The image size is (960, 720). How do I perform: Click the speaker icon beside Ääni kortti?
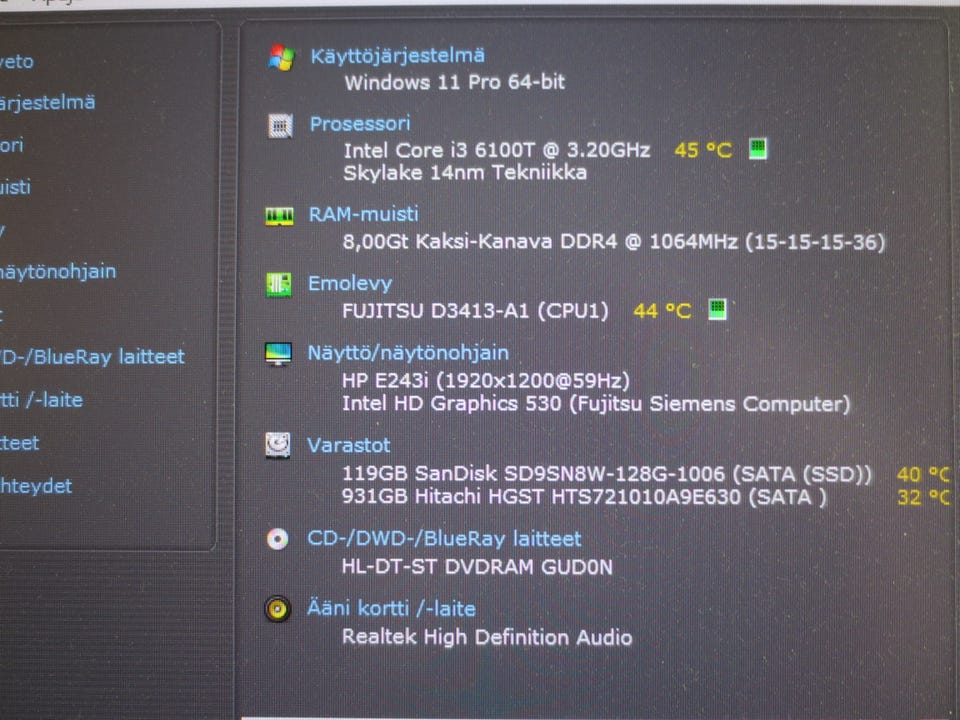pyautogui.click(x=277, y=609)
